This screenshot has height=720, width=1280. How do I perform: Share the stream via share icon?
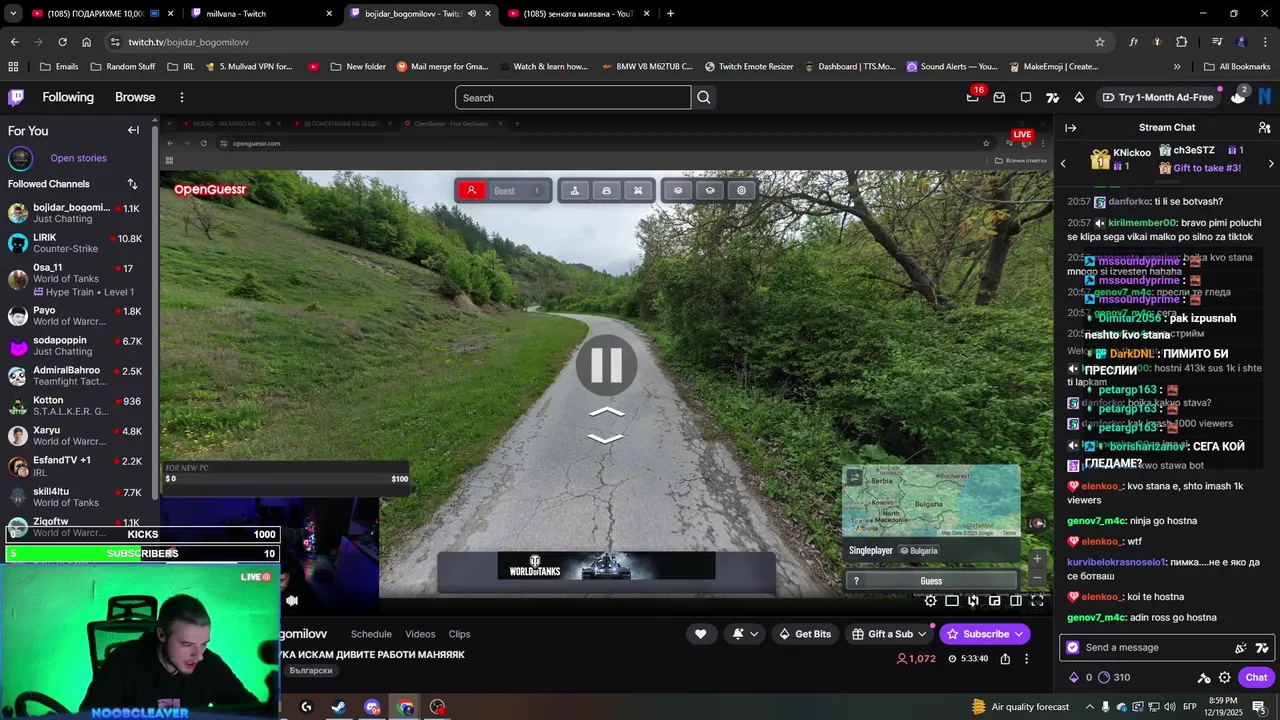click(x=1005, y=659)
